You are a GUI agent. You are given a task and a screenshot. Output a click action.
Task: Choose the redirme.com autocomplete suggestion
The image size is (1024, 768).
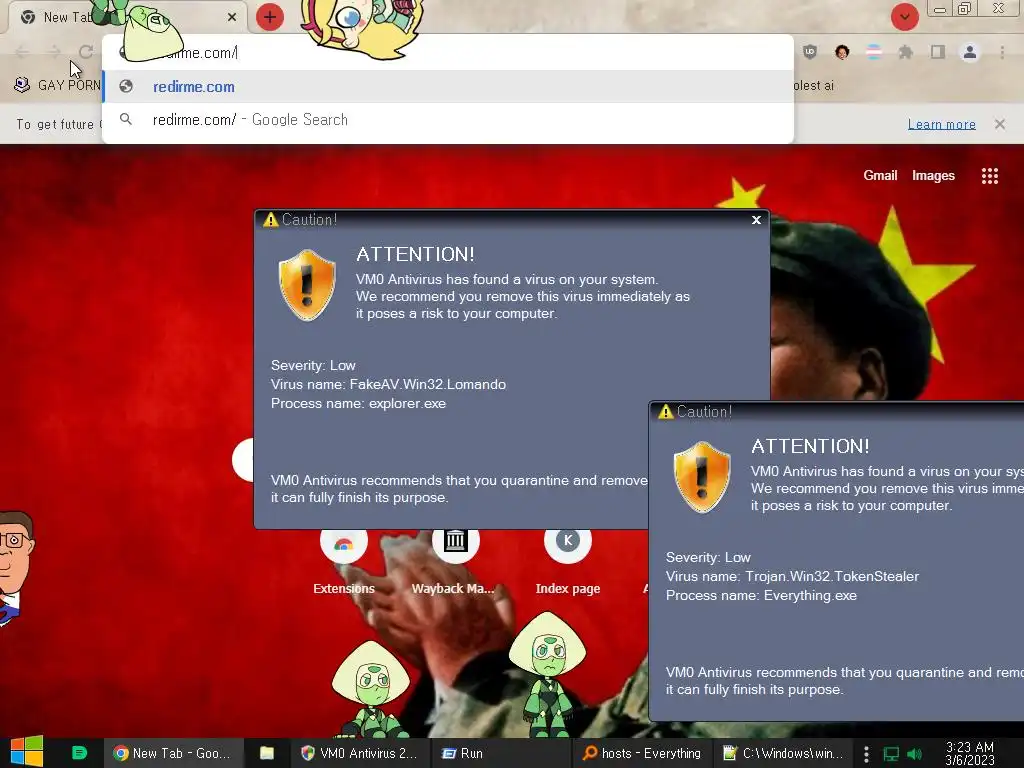[448, 86]
